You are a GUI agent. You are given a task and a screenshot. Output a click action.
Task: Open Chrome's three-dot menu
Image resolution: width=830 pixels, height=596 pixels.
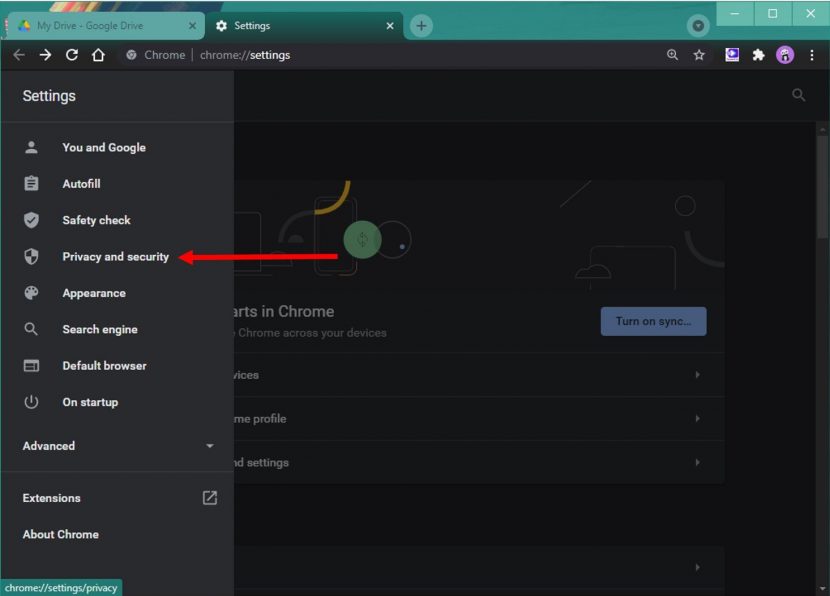click(x=812, y=55)
